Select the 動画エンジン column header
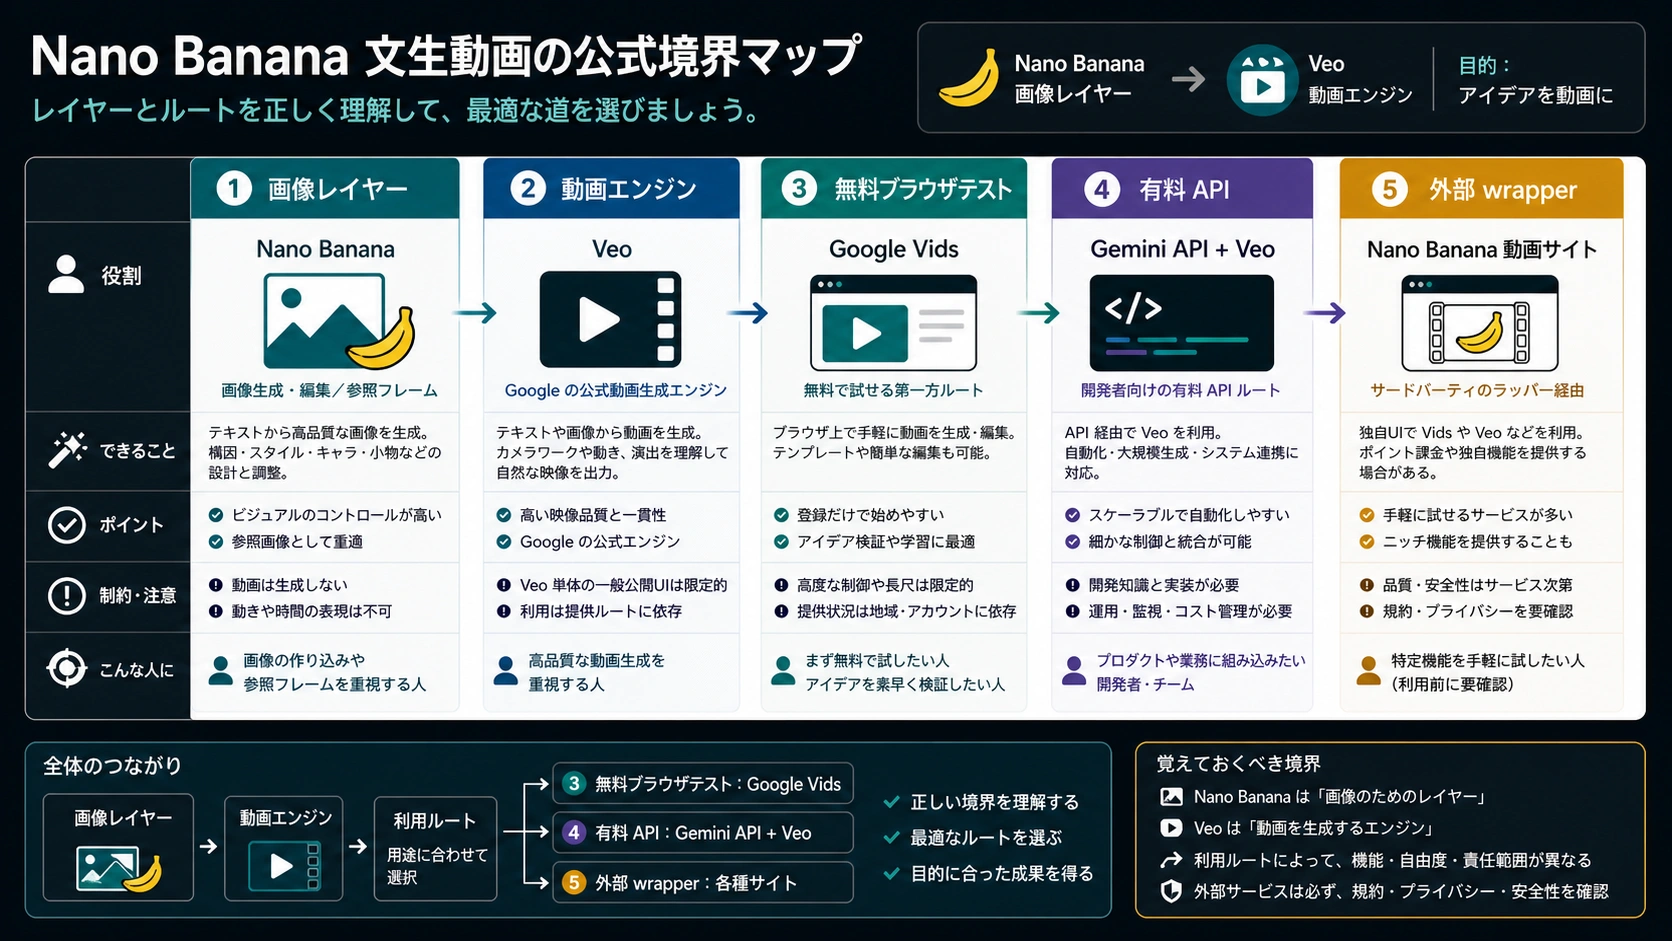1672x941 pixels. pyautogui.click(x=611, y=188)
